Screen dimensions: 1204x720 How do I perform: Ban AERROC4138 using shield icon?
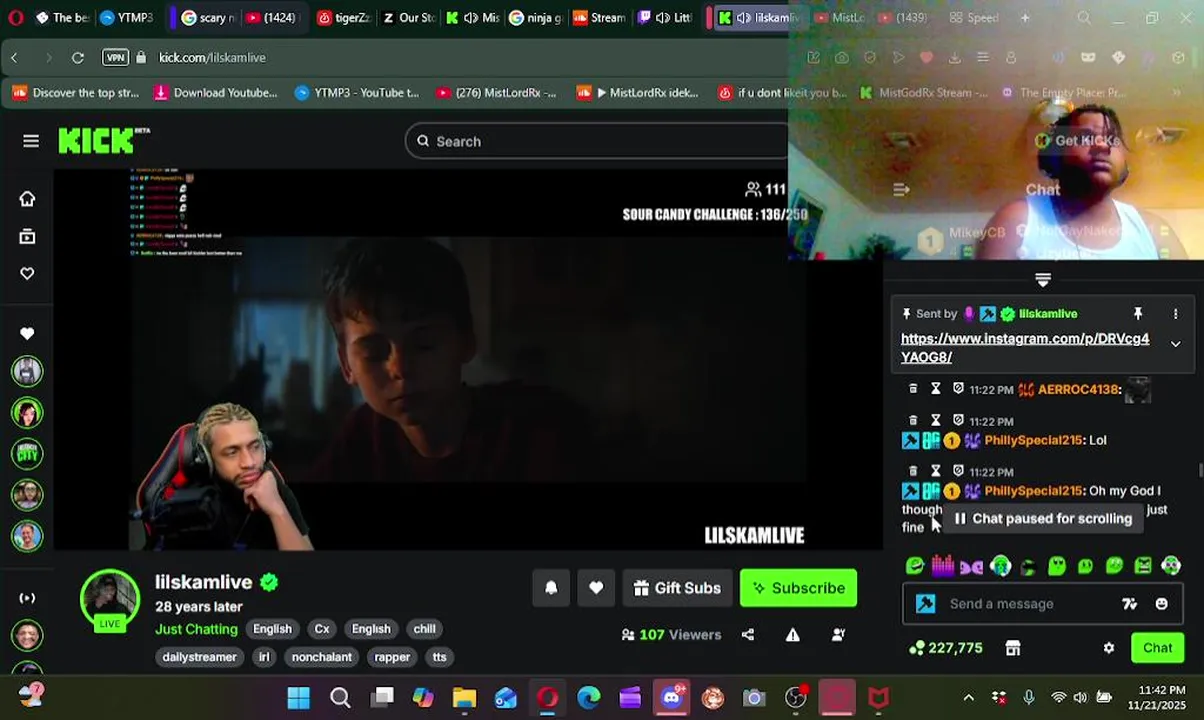pos(958,389)
